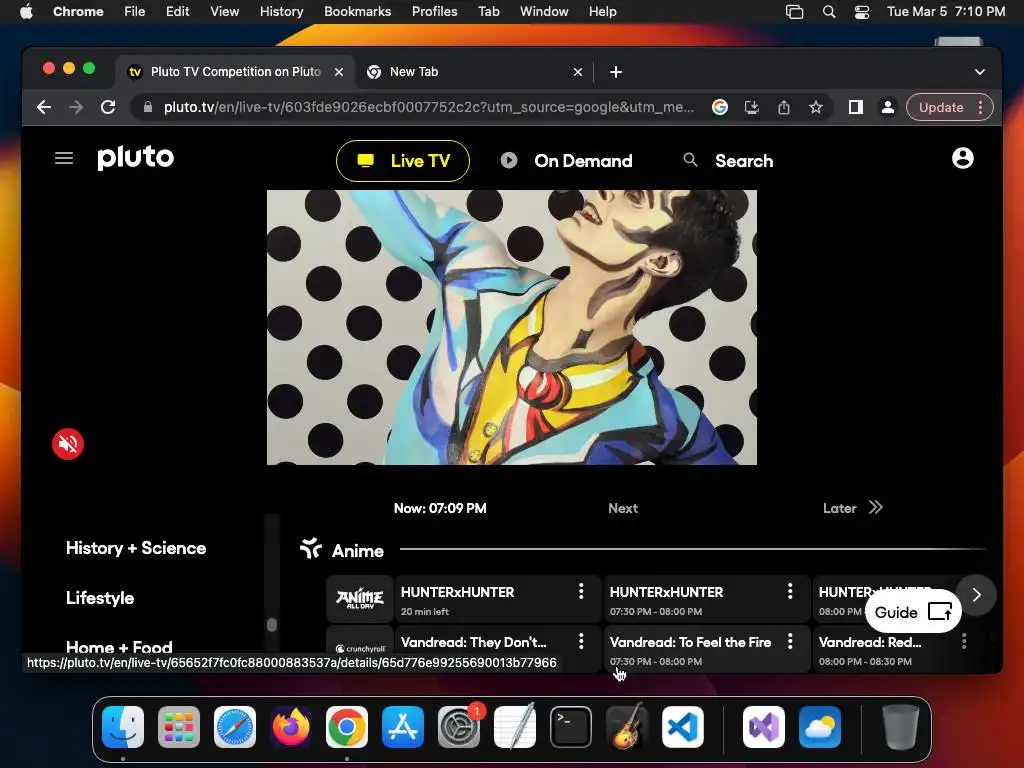Viewport: 1024px width, 768px height.
Task: Open options for Vandread: Red...
Action: 964,641
